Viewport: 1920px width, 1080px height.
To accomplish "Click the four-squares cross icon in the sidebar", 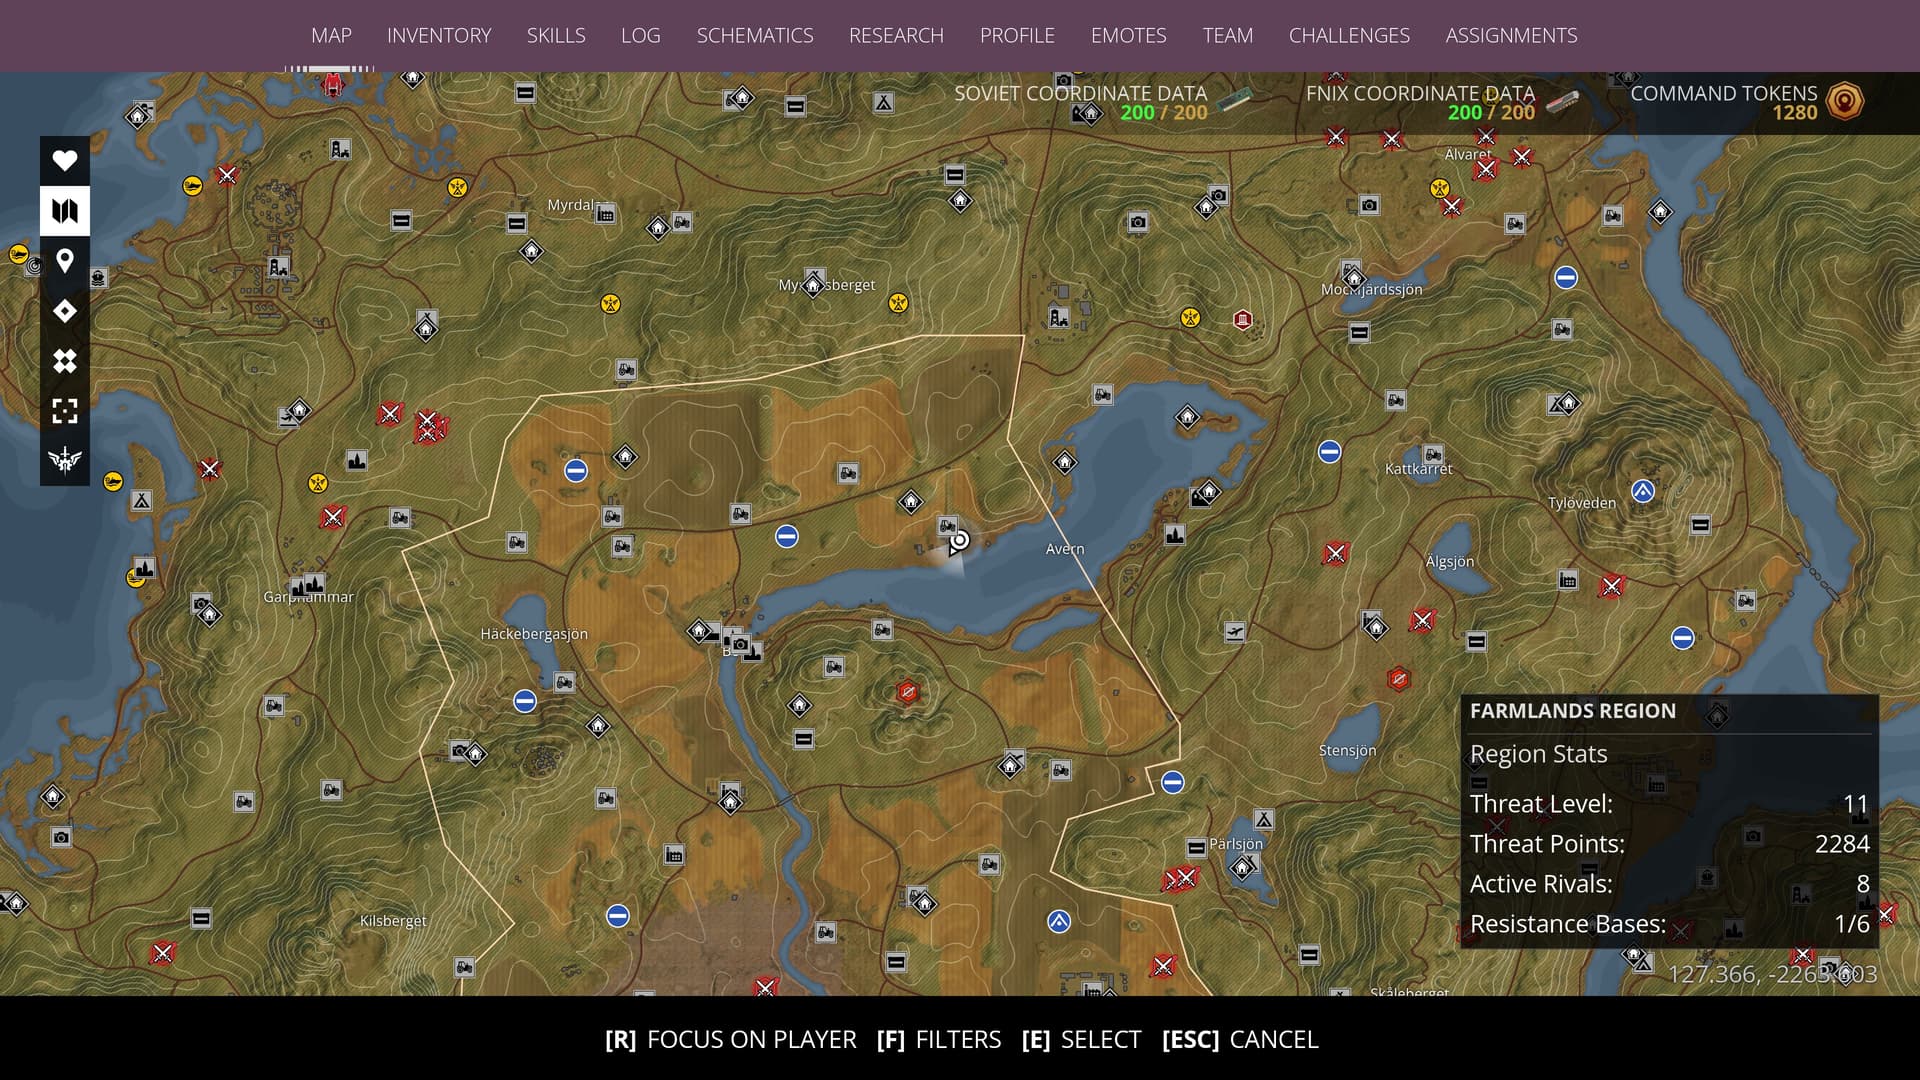I will 65,361.
